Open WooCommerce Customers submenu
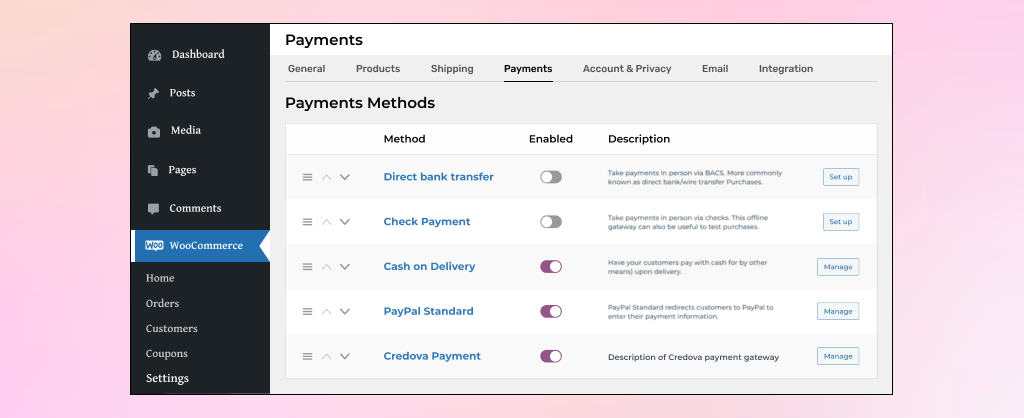The width and height of the screenshot is (1024, 418). pyautogui.click(x=171, y=329)
